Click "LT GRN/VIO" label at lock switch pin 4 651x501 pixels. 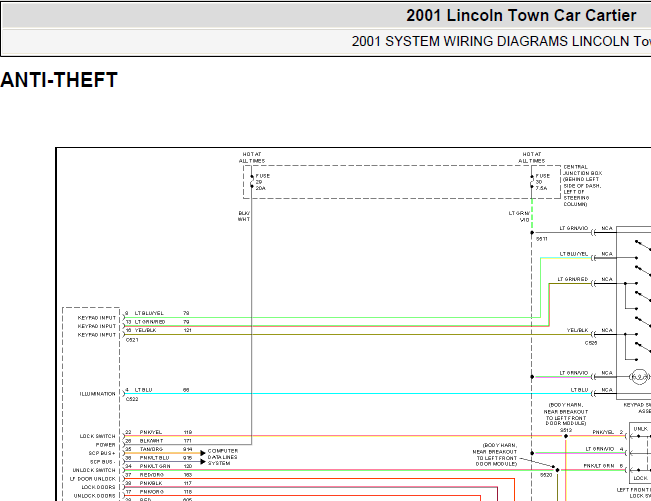click(x=600, y=449)
